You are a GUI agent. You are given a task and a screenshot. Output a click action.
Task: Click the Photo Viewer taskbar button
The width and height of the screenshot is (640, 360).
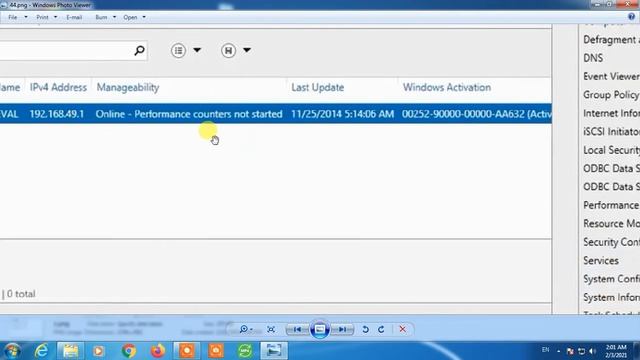274,351
